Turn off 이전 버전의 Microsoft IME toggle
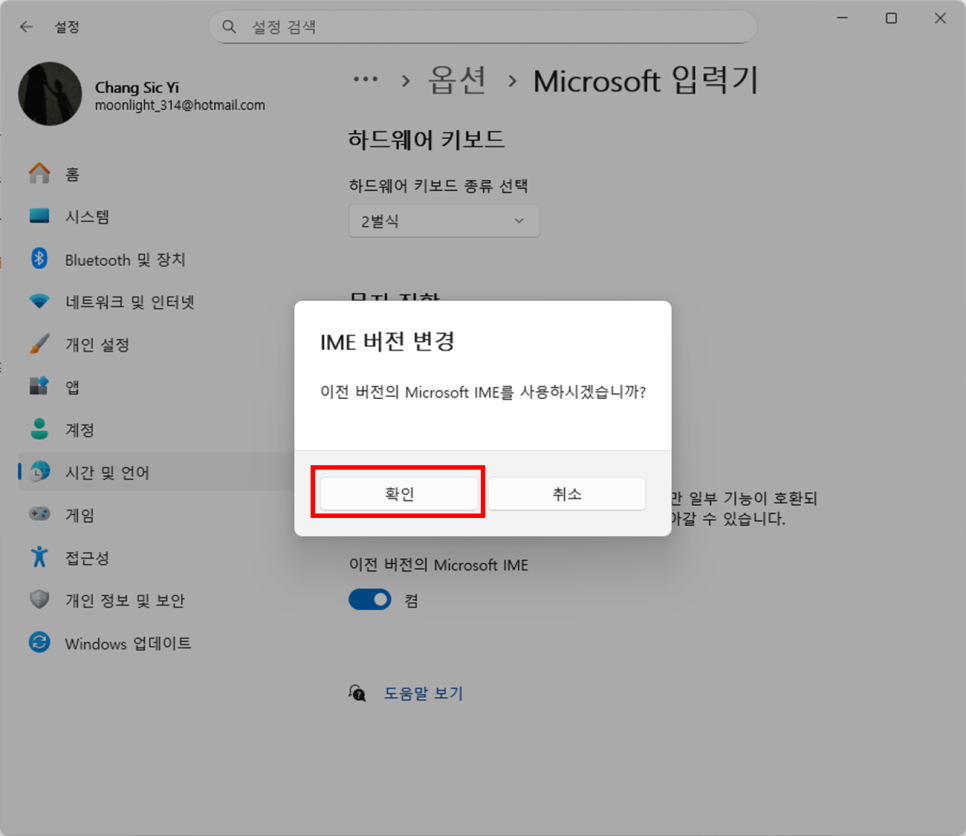966x836 pixels. (x=370, y=599)
